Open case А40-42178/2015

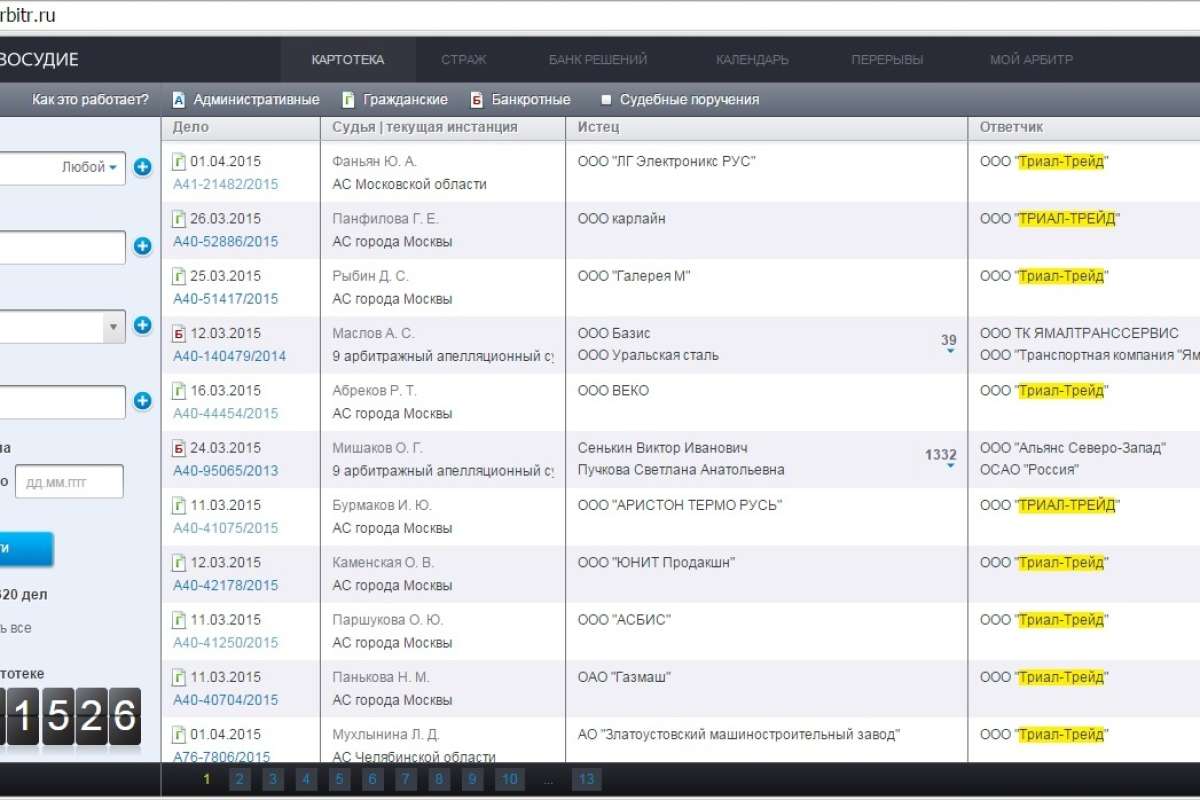[x=226, y=584]
